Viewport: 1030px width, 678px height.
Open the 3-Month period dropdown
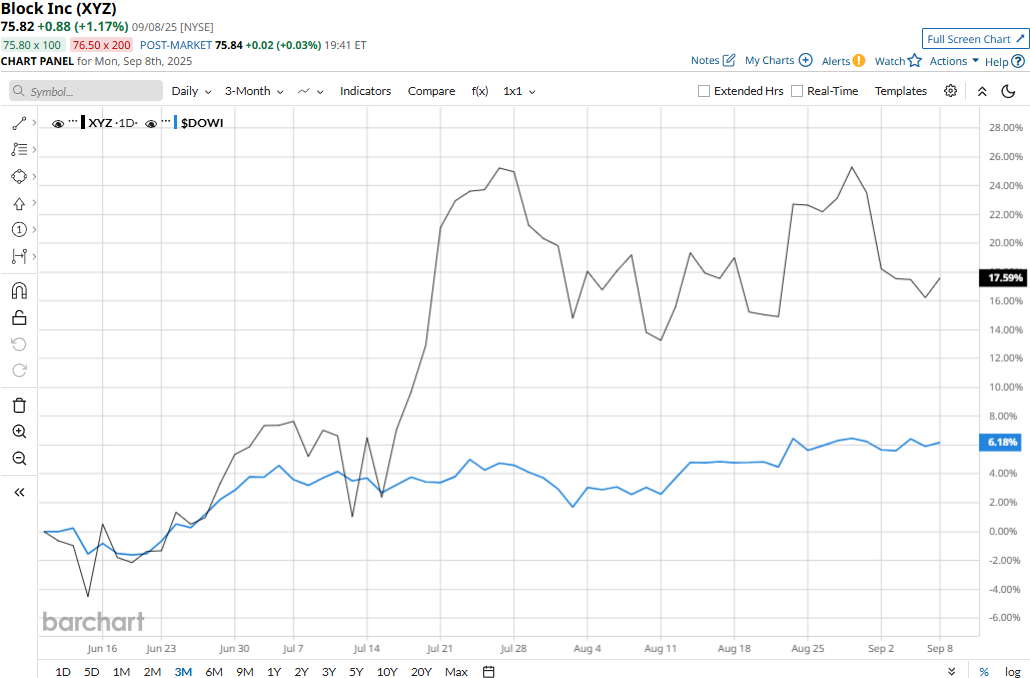coord(254,91)
